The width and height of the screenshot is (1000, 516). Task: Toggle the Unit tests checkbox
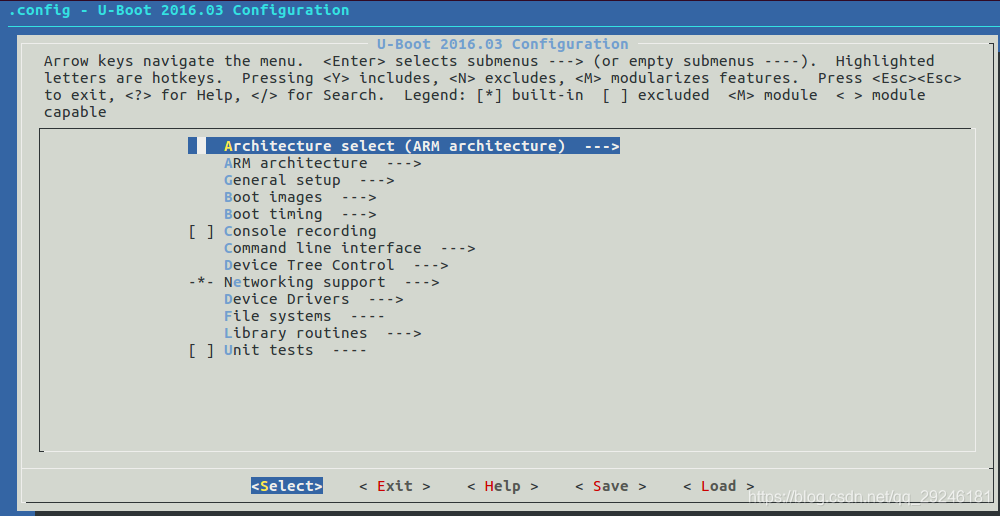tap(201, 350)
